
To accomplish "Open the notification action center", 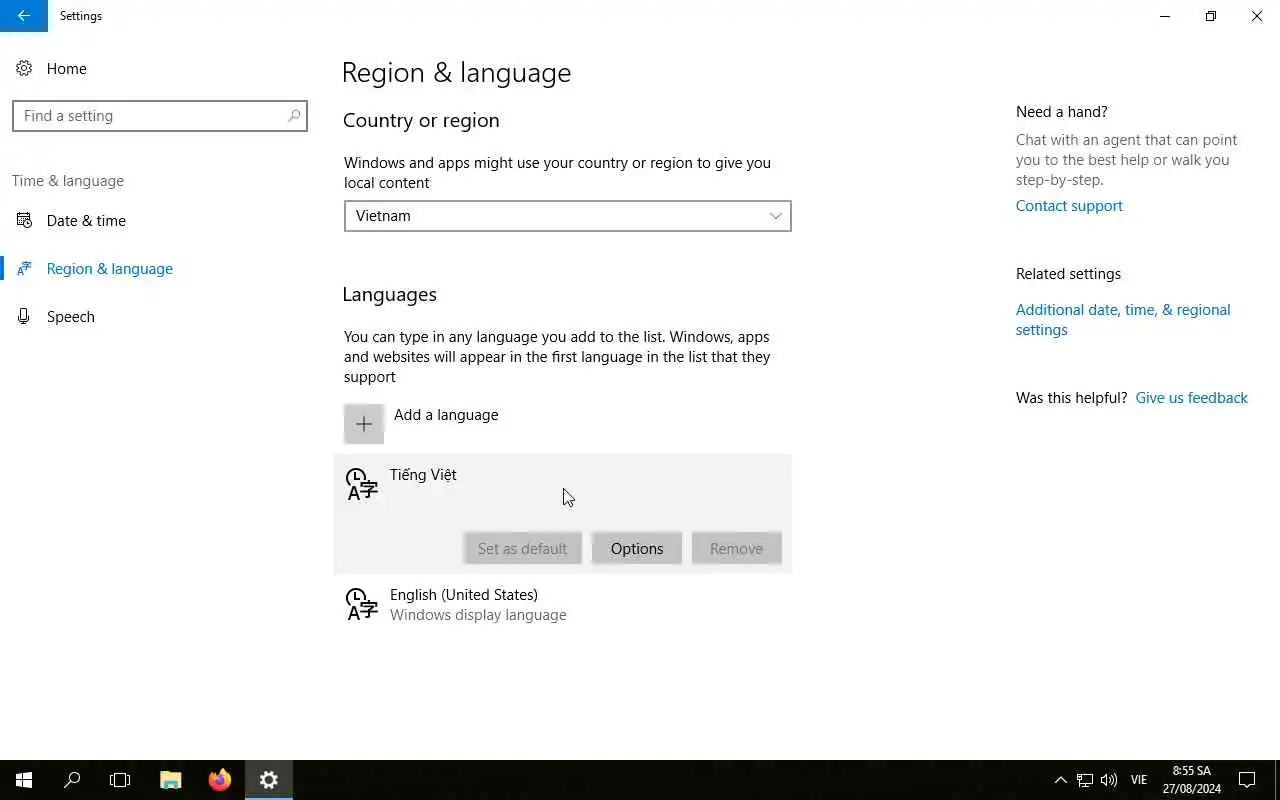I will pyautogui.click(x=1247, y=780).
